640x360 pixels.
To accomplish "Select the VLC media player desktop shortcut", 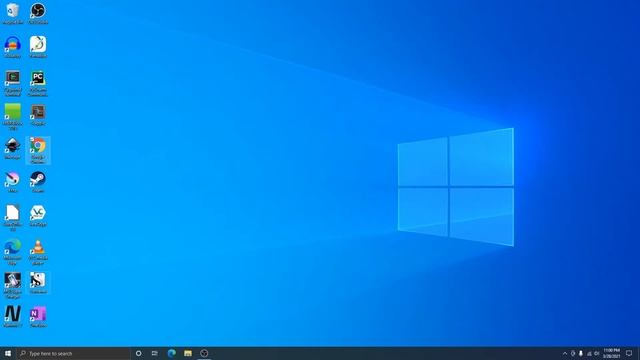I will (38, 252).
